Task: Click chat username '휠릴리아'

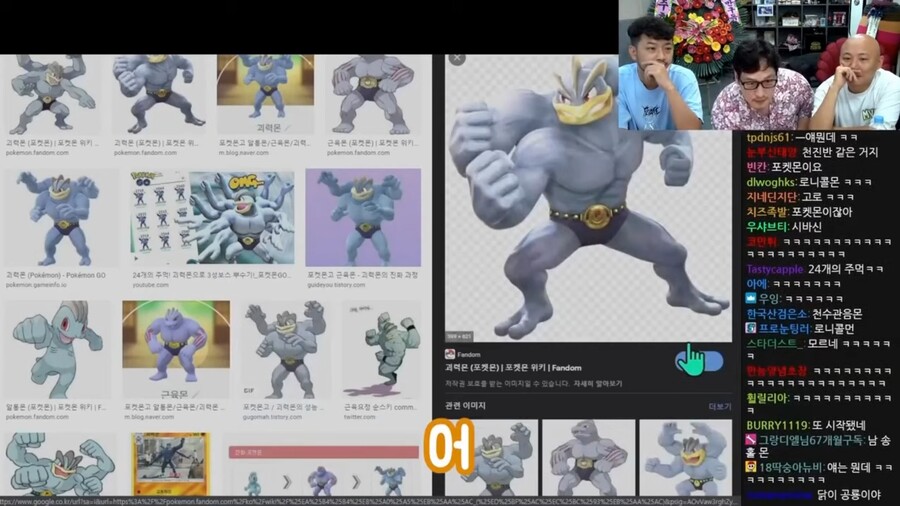Action: point(767,398)
